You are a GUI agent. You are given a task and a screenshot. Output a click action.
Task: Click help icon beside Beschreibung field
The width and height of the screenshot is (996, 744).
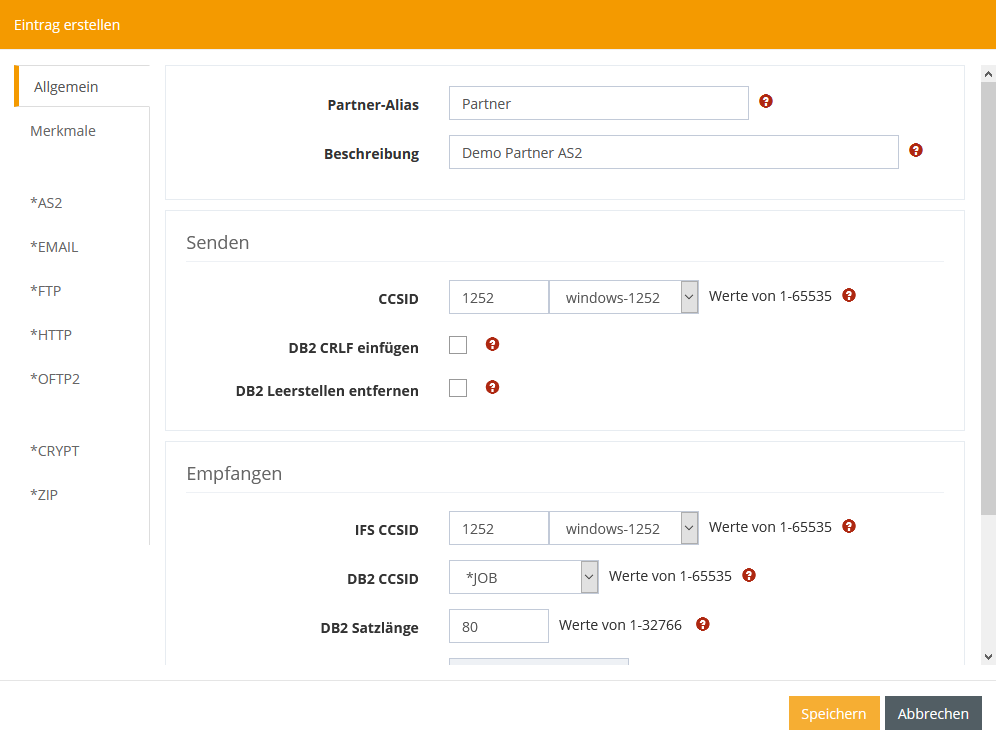click(x=916, y=150)
